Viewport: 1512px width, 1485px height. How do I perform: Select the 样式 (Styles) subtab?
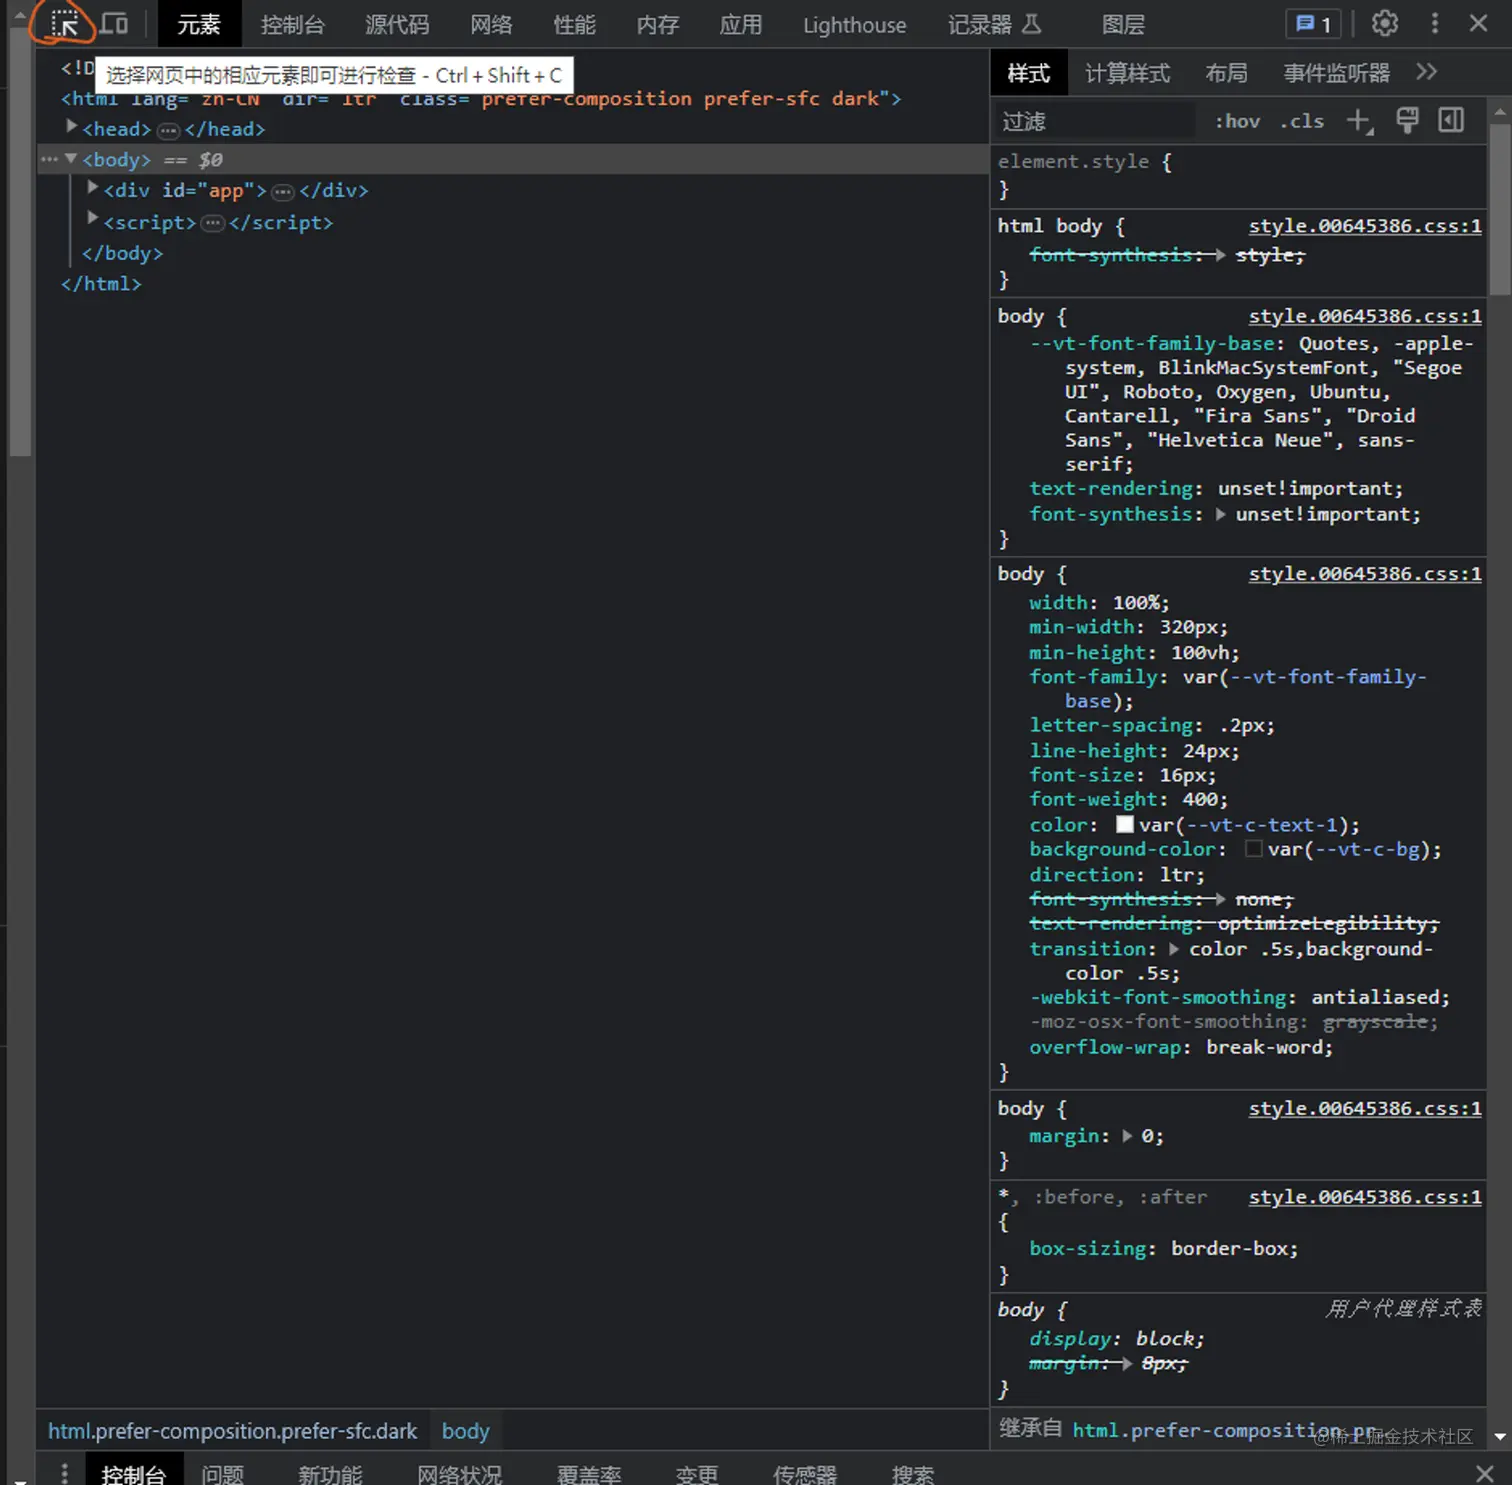point(1028,73)
